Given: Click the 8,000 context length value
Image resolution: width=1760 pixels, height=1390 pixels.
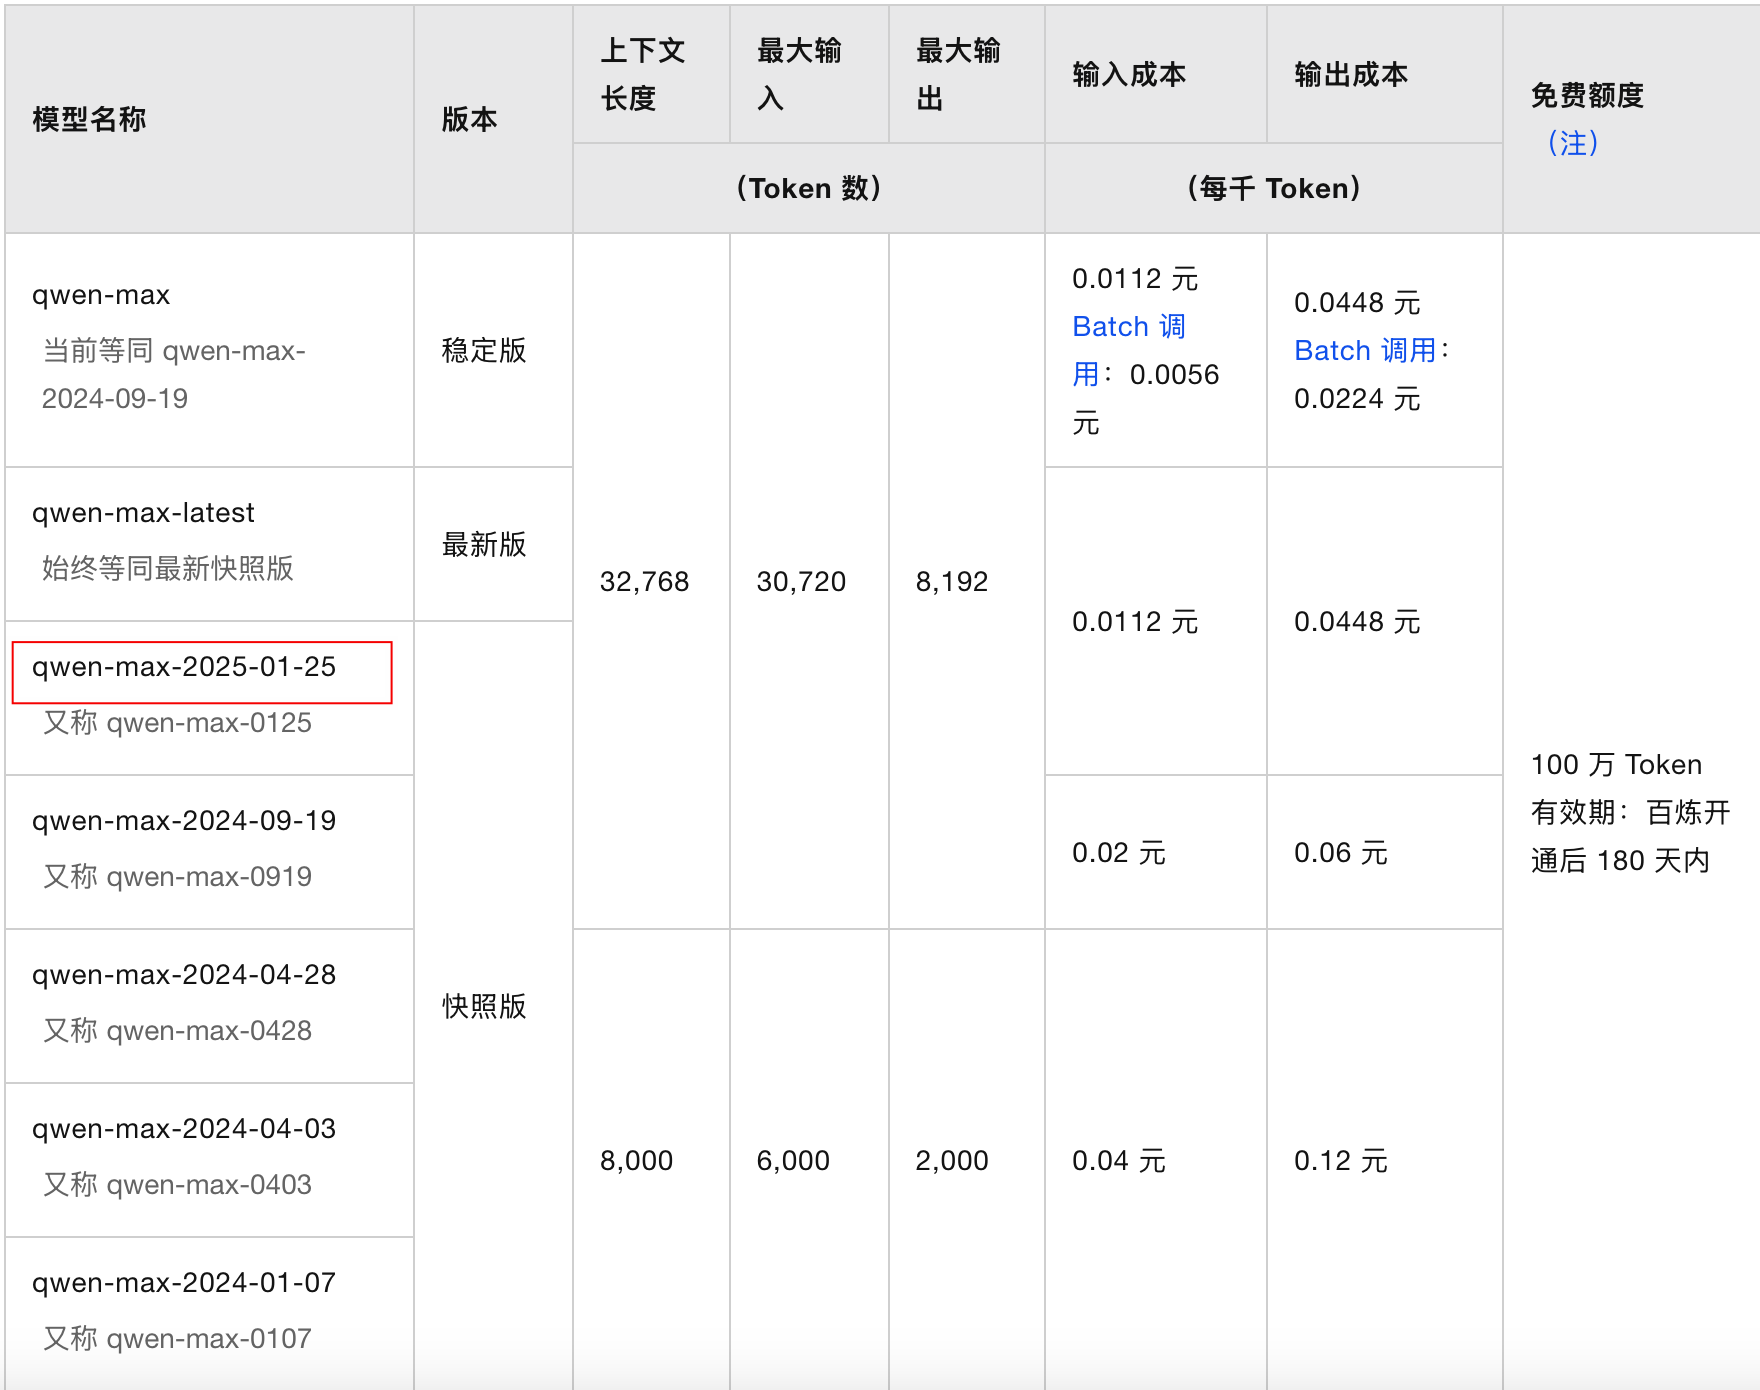Looking at the screenshot, I should coord(636,1161).
